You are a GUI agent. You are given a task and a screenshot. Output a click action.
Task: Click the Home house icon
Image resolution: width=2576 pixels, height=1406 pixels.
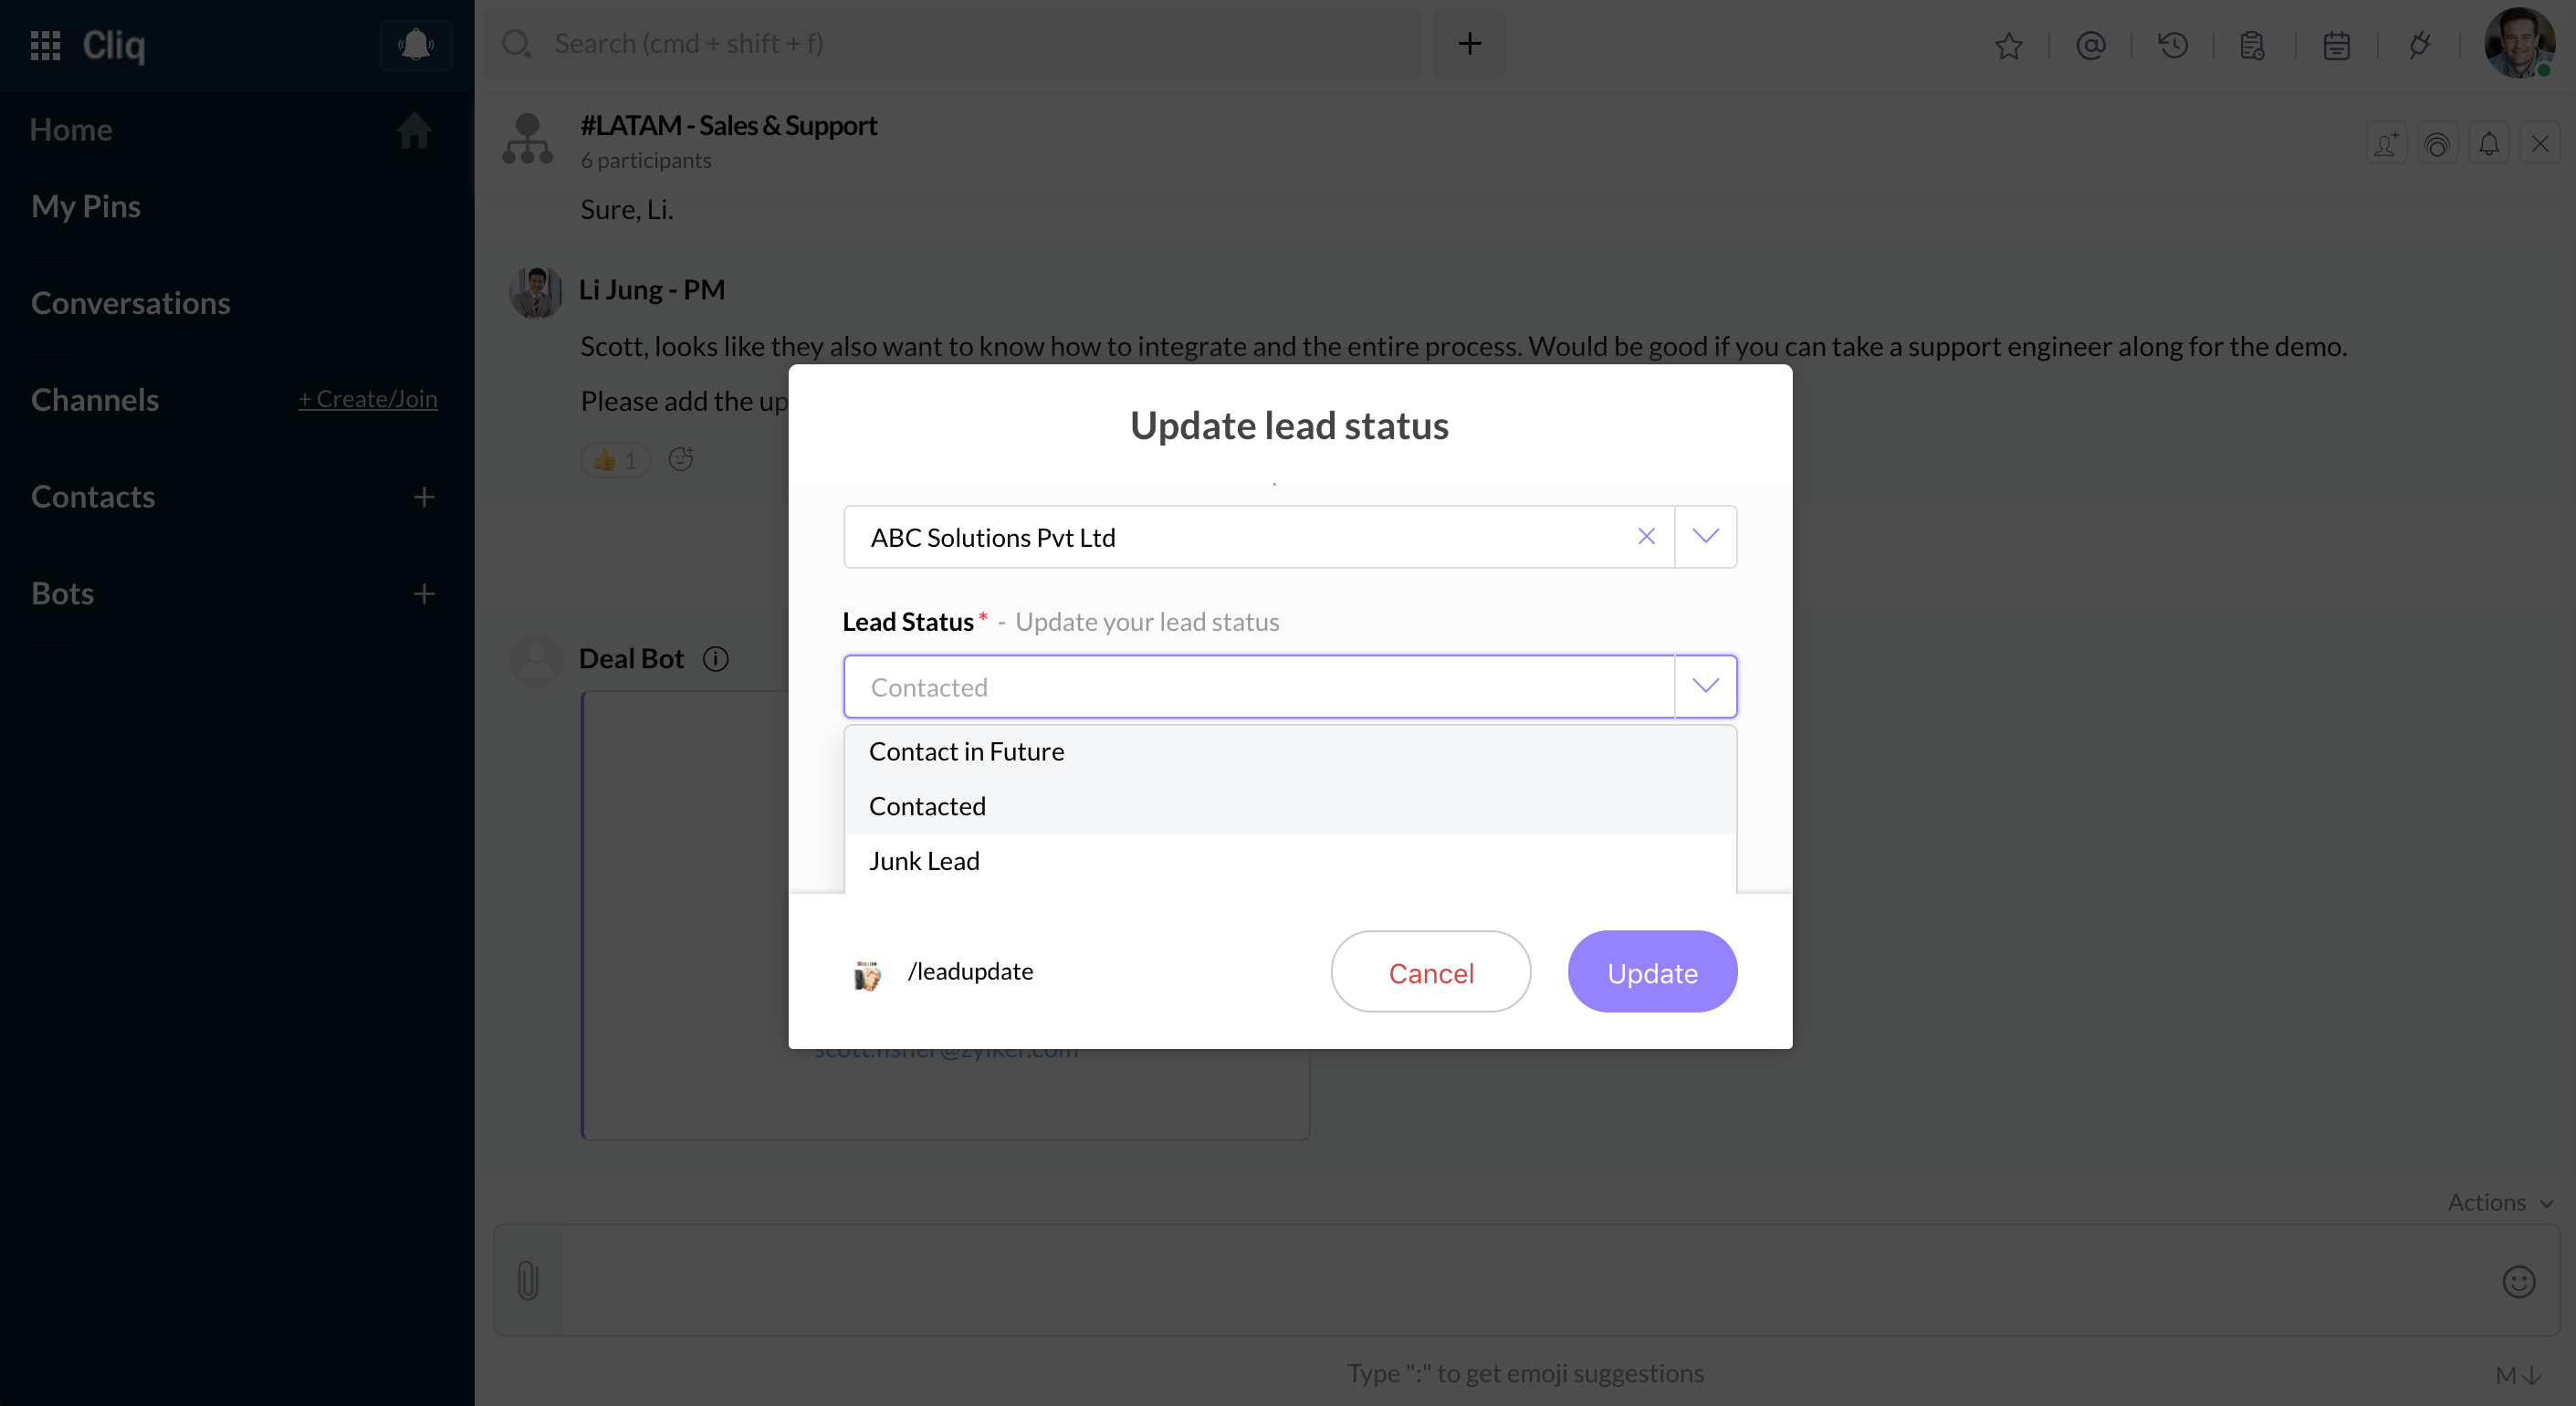pos(413,130)
